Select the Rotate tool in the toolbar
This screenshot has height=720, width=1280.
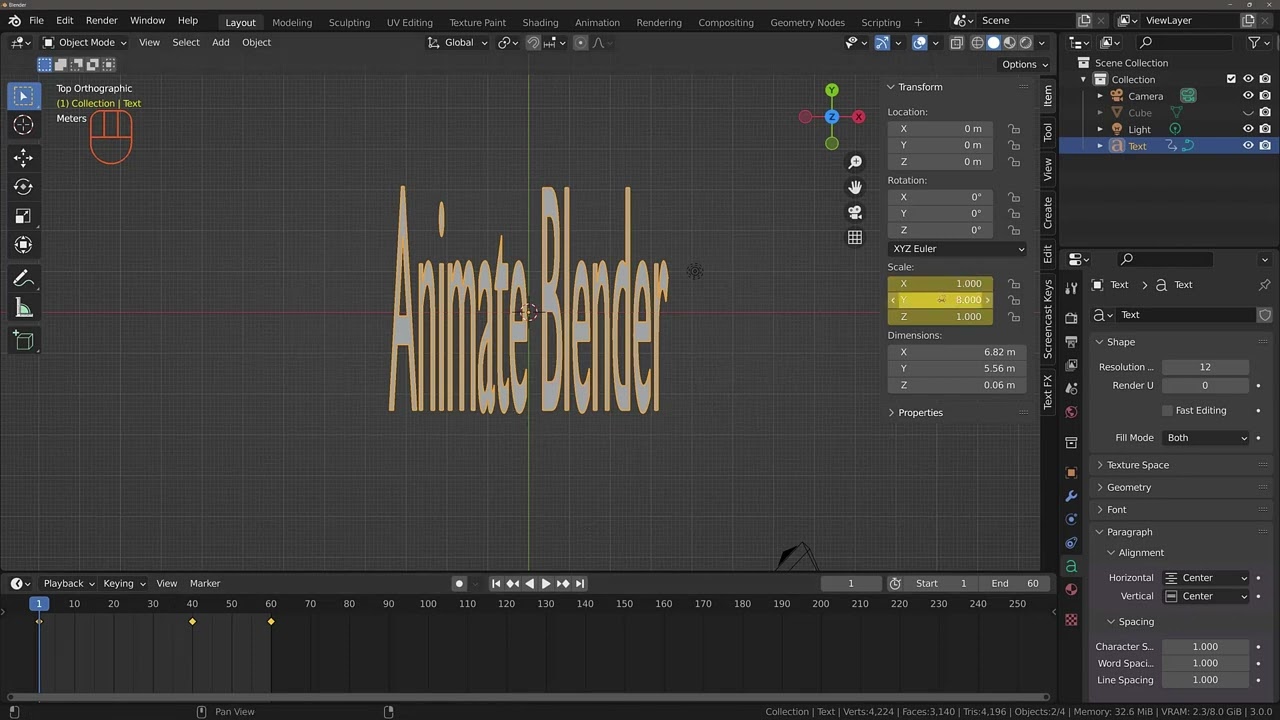[x=23, y=187]
